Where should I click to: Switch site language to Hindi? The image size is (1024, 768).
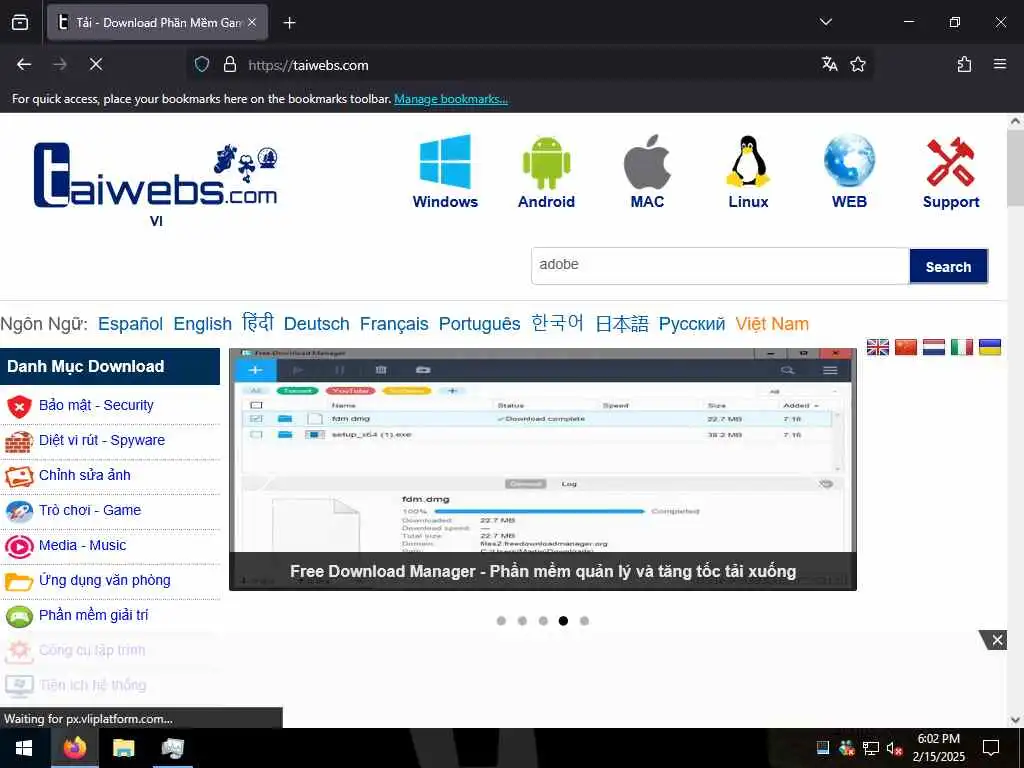pyautogui.click(x=257, y=323)
